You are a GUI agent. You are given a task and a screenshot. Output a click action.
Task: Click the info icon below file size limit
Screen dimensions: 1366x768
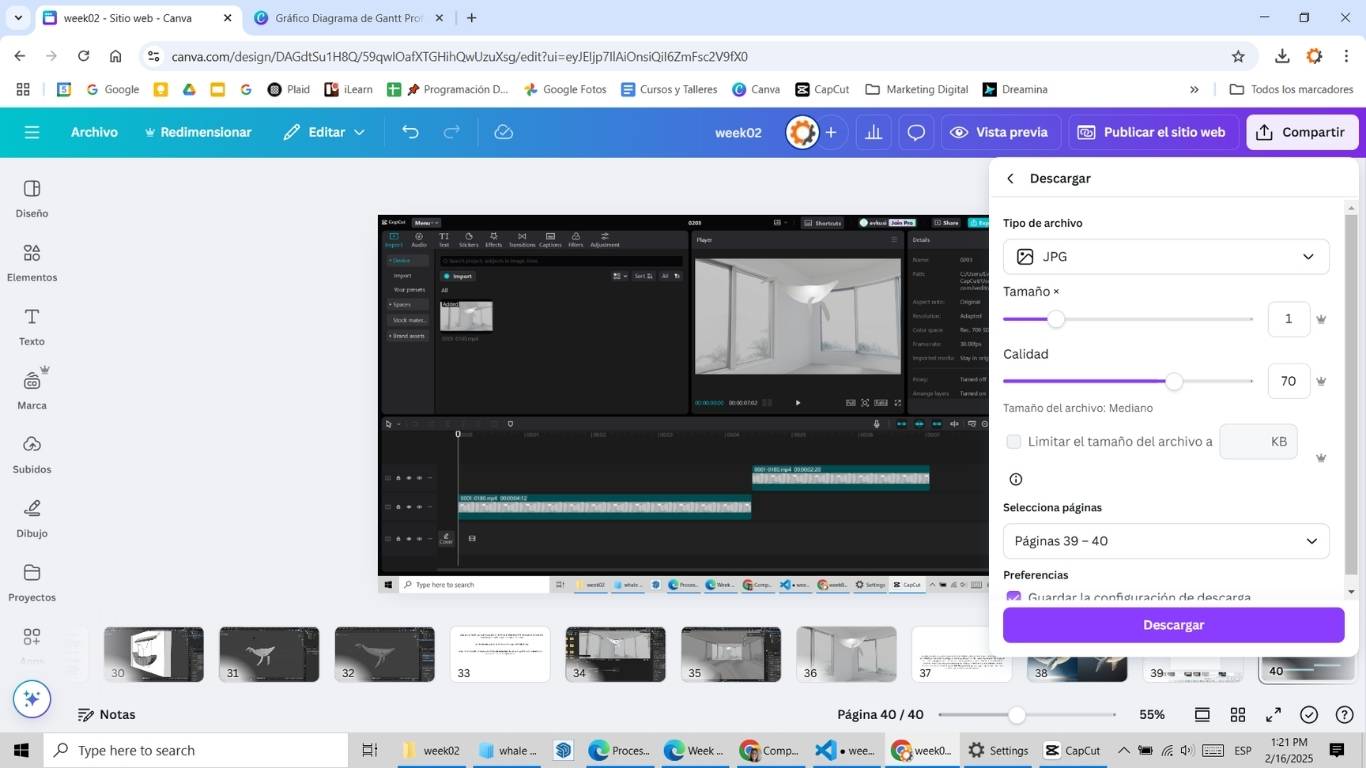[1015, 479]
